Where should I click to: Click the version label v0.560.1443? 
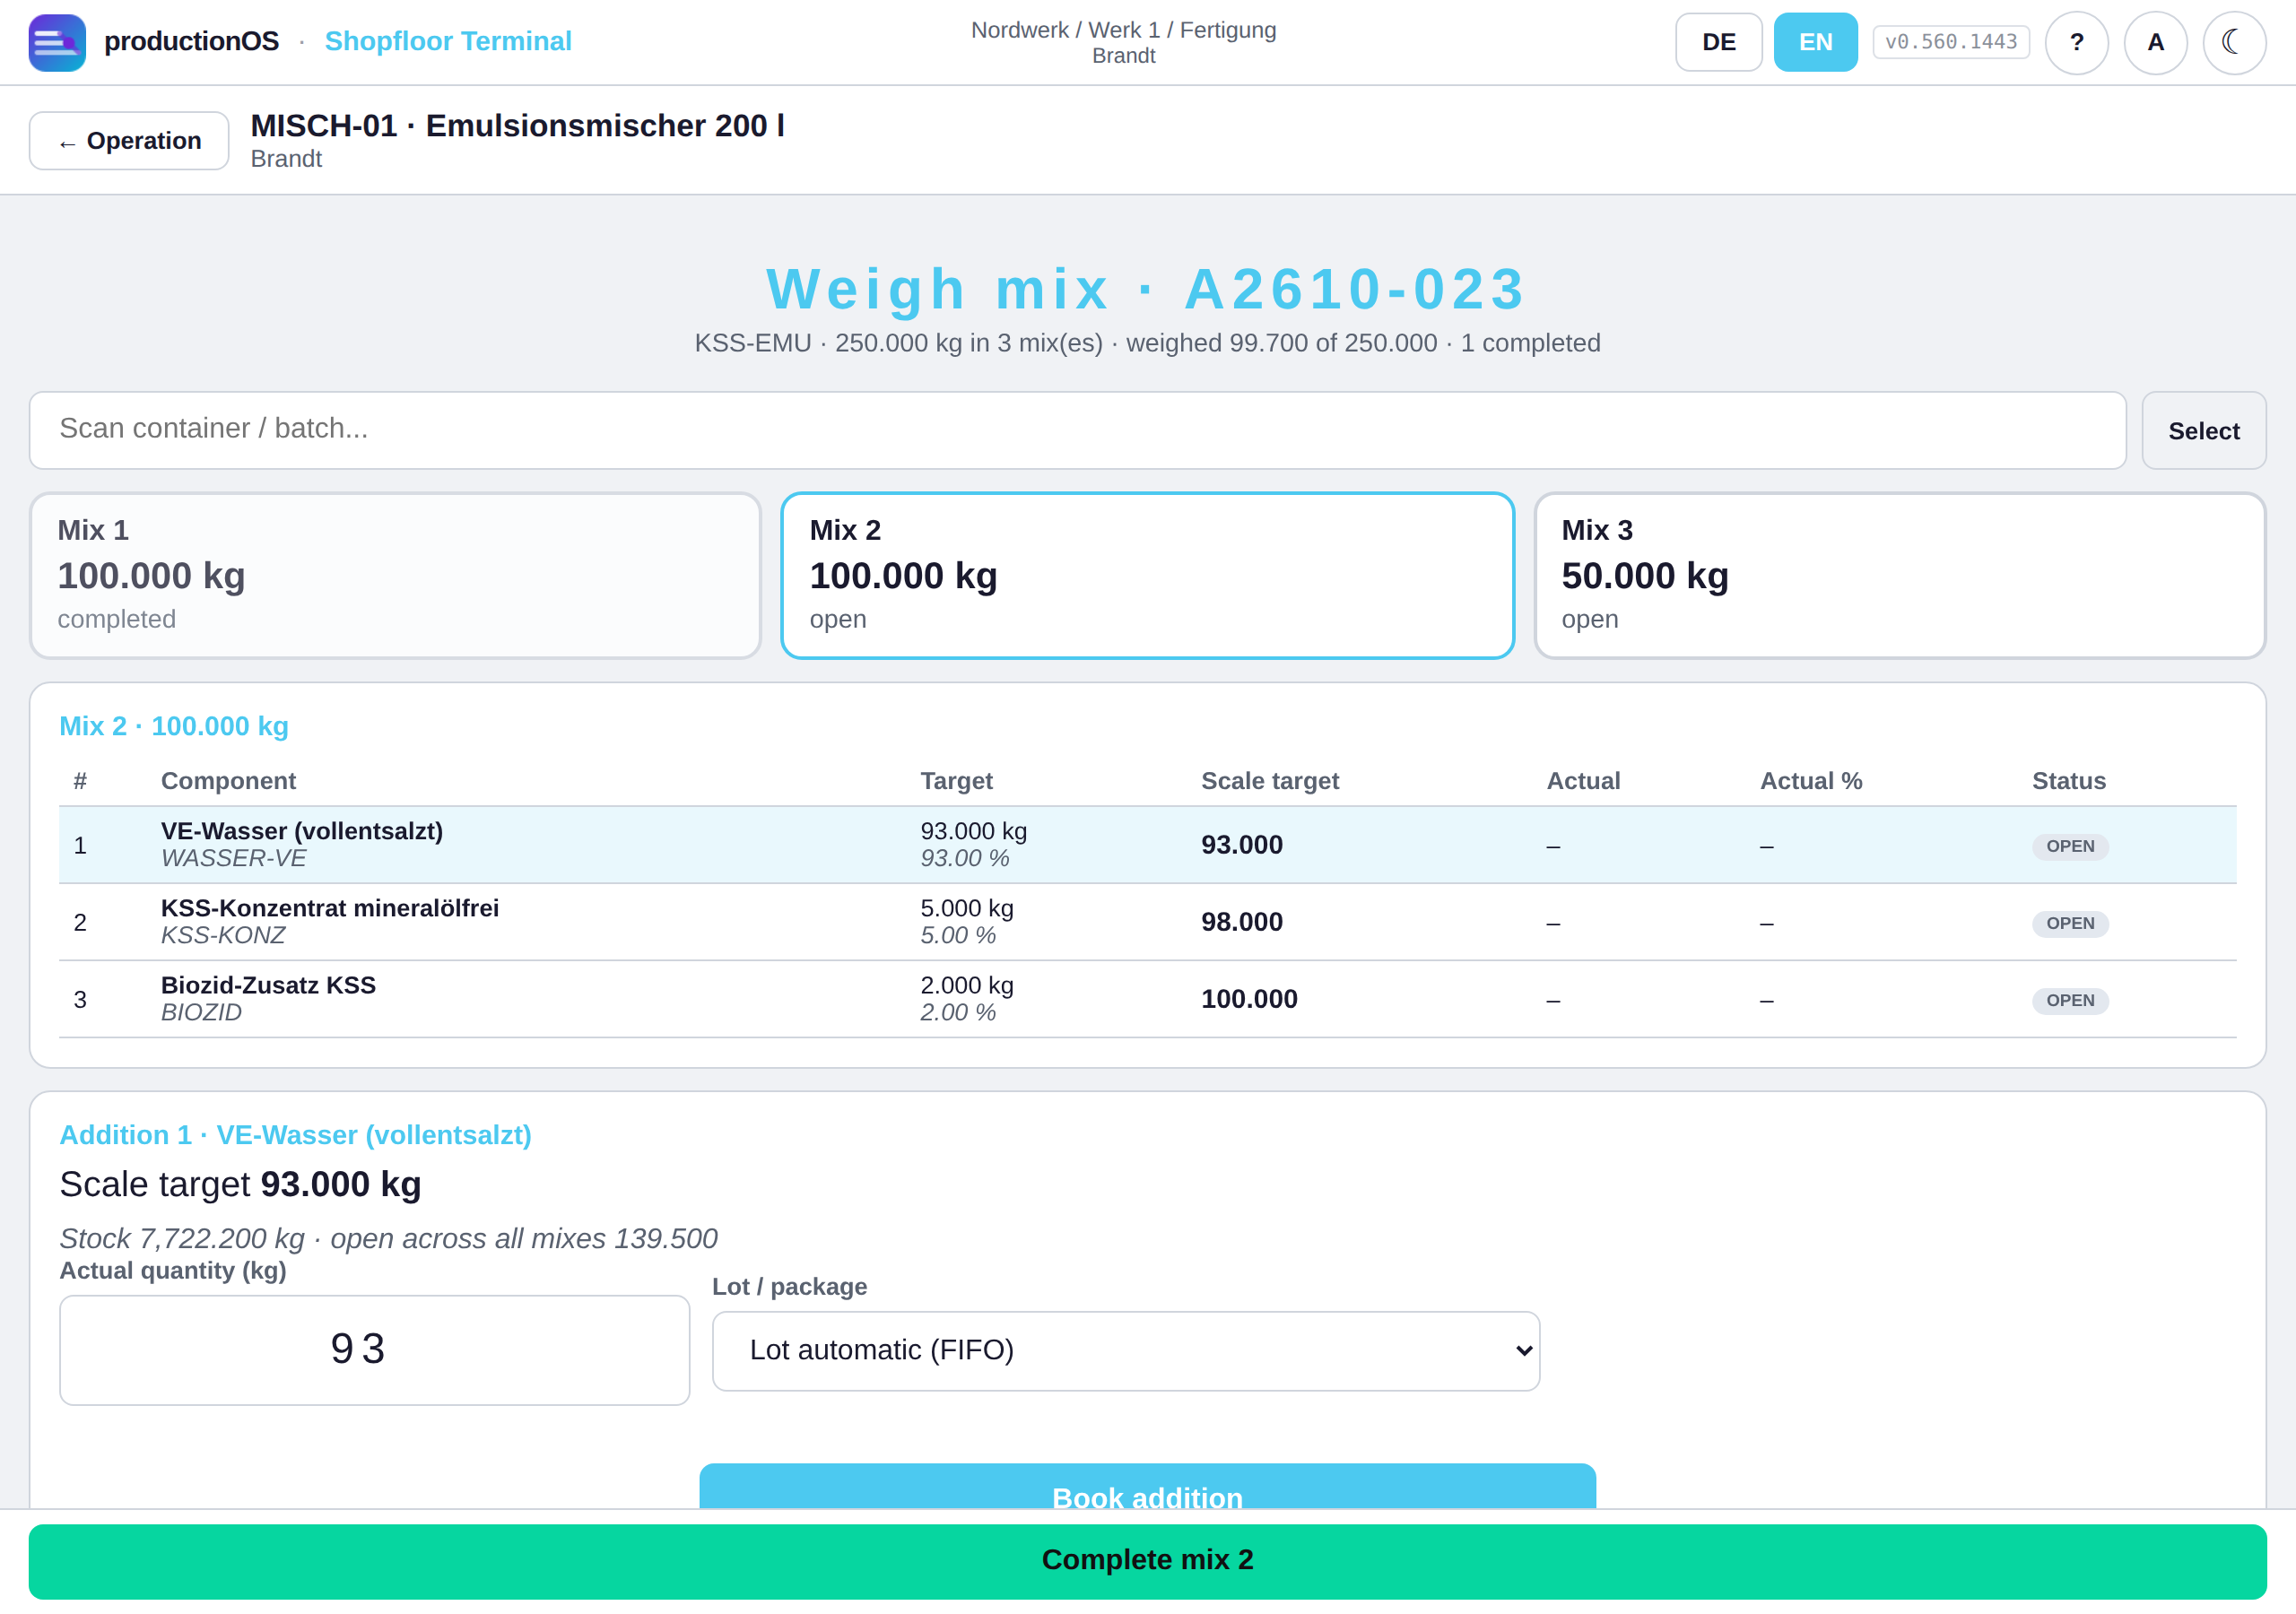coord(1950,42)
